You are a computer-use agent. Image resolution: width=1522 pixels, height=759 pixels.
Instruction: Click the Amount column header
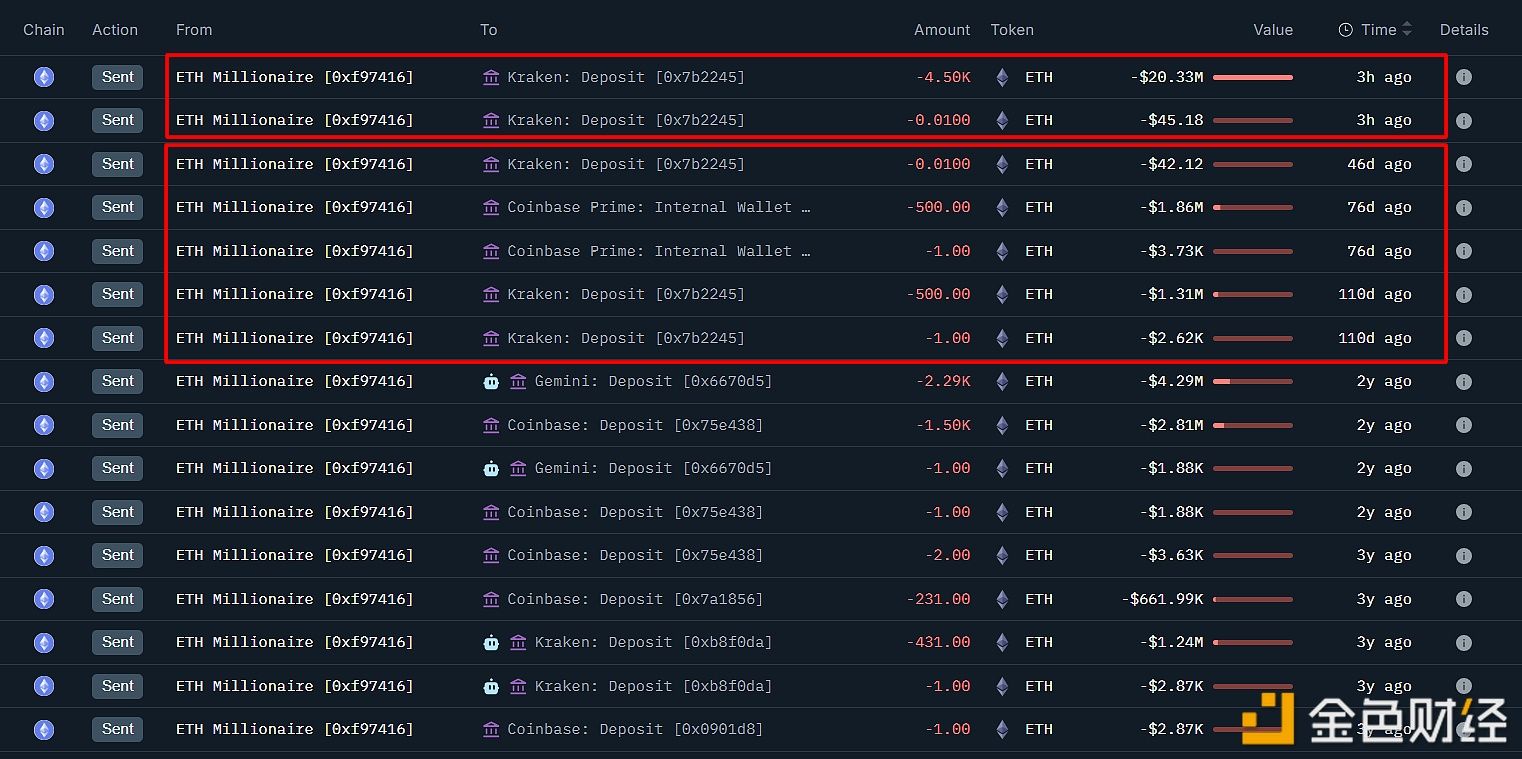tap(941, 30)
